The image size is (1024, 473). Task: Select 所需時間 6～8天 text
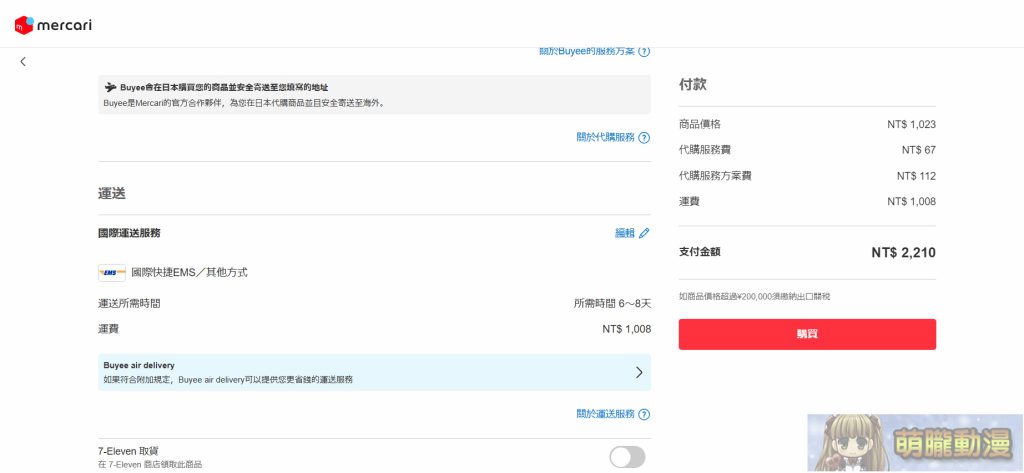coord(613,304)
